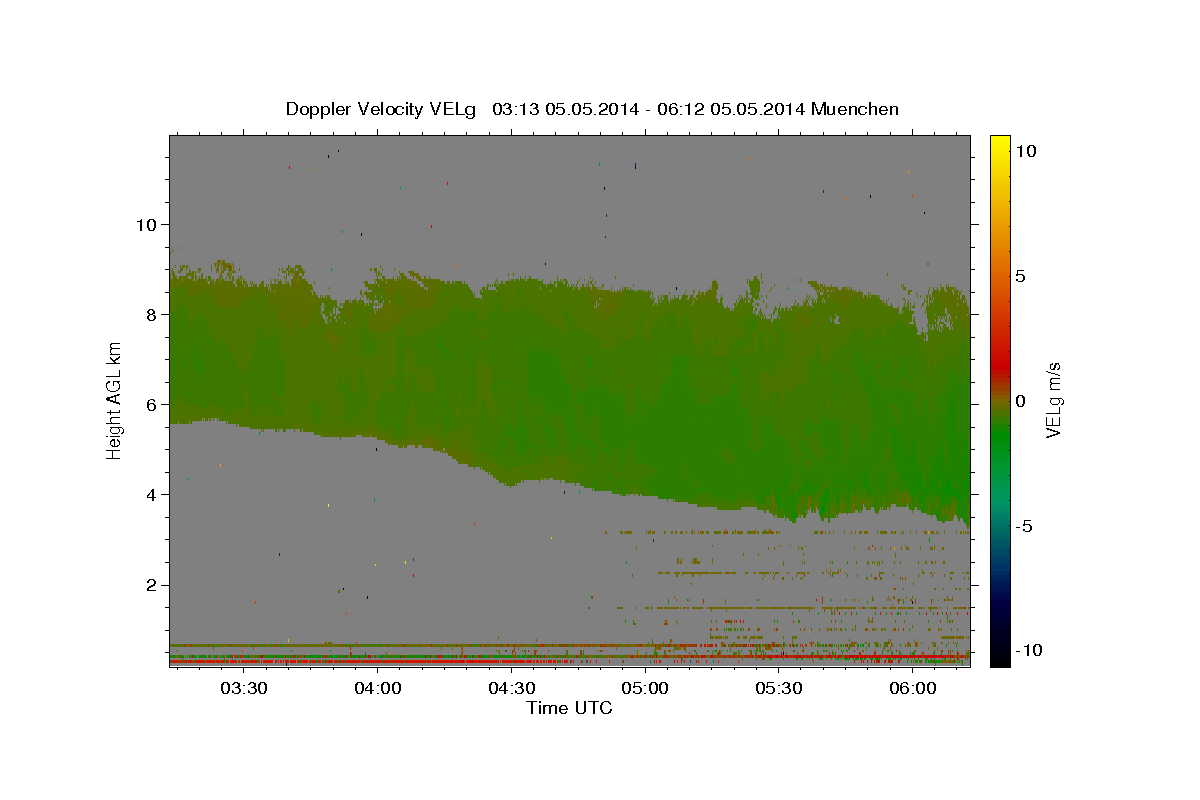Click the 'VELg m/s' colorbar label
The image size is (1200, 800).
pyautogui.click(x=1054, y=400)
